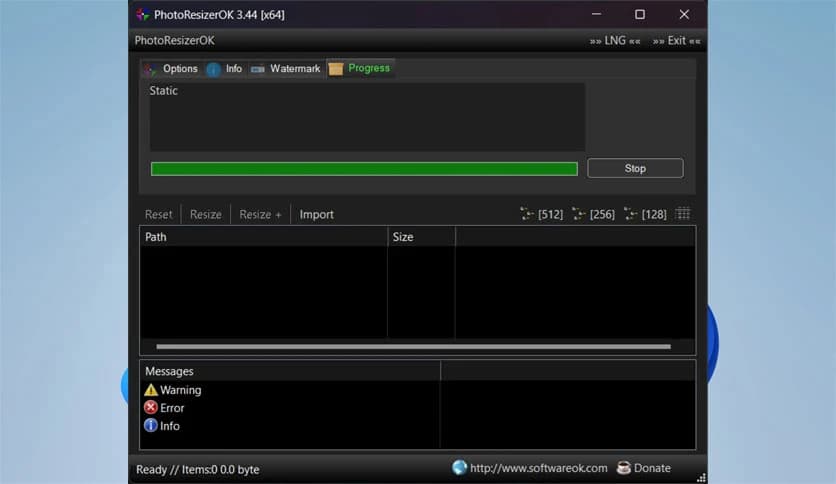Click the status text "Ready // Items:0 0.0 byte"
This screenshot has height=484, width=836.
pos(197,470)
